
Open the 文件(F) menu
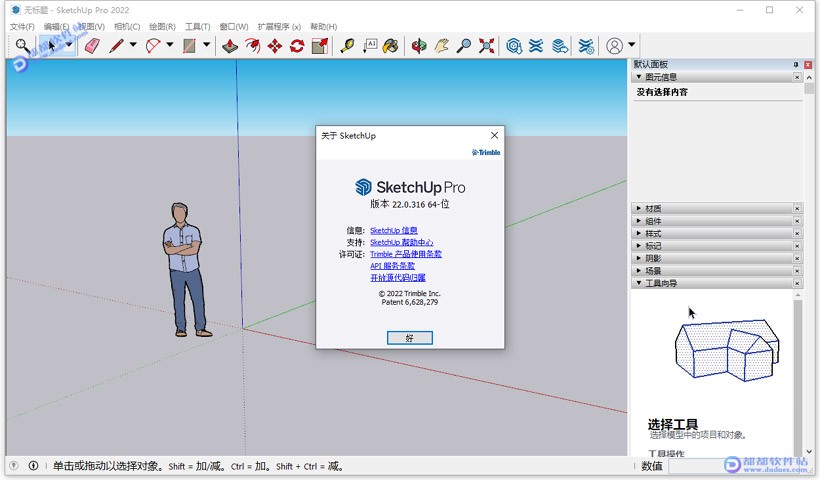pyautogui.click(x=22, y=27)
